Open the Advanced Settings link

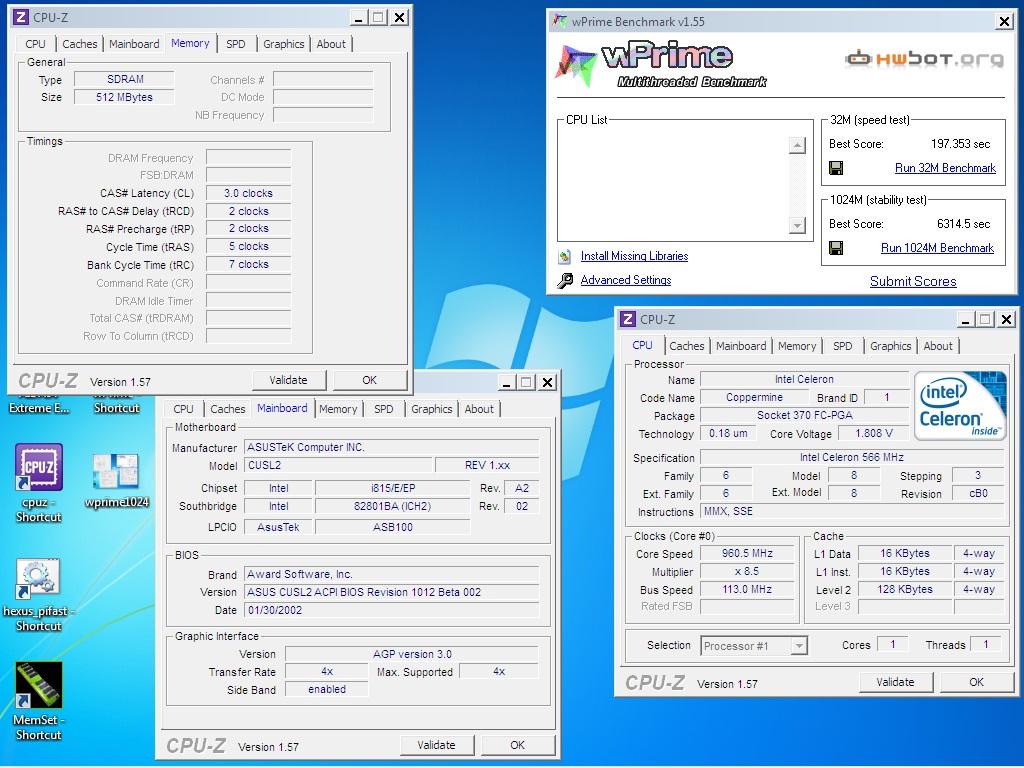click(x=626, y=280)
